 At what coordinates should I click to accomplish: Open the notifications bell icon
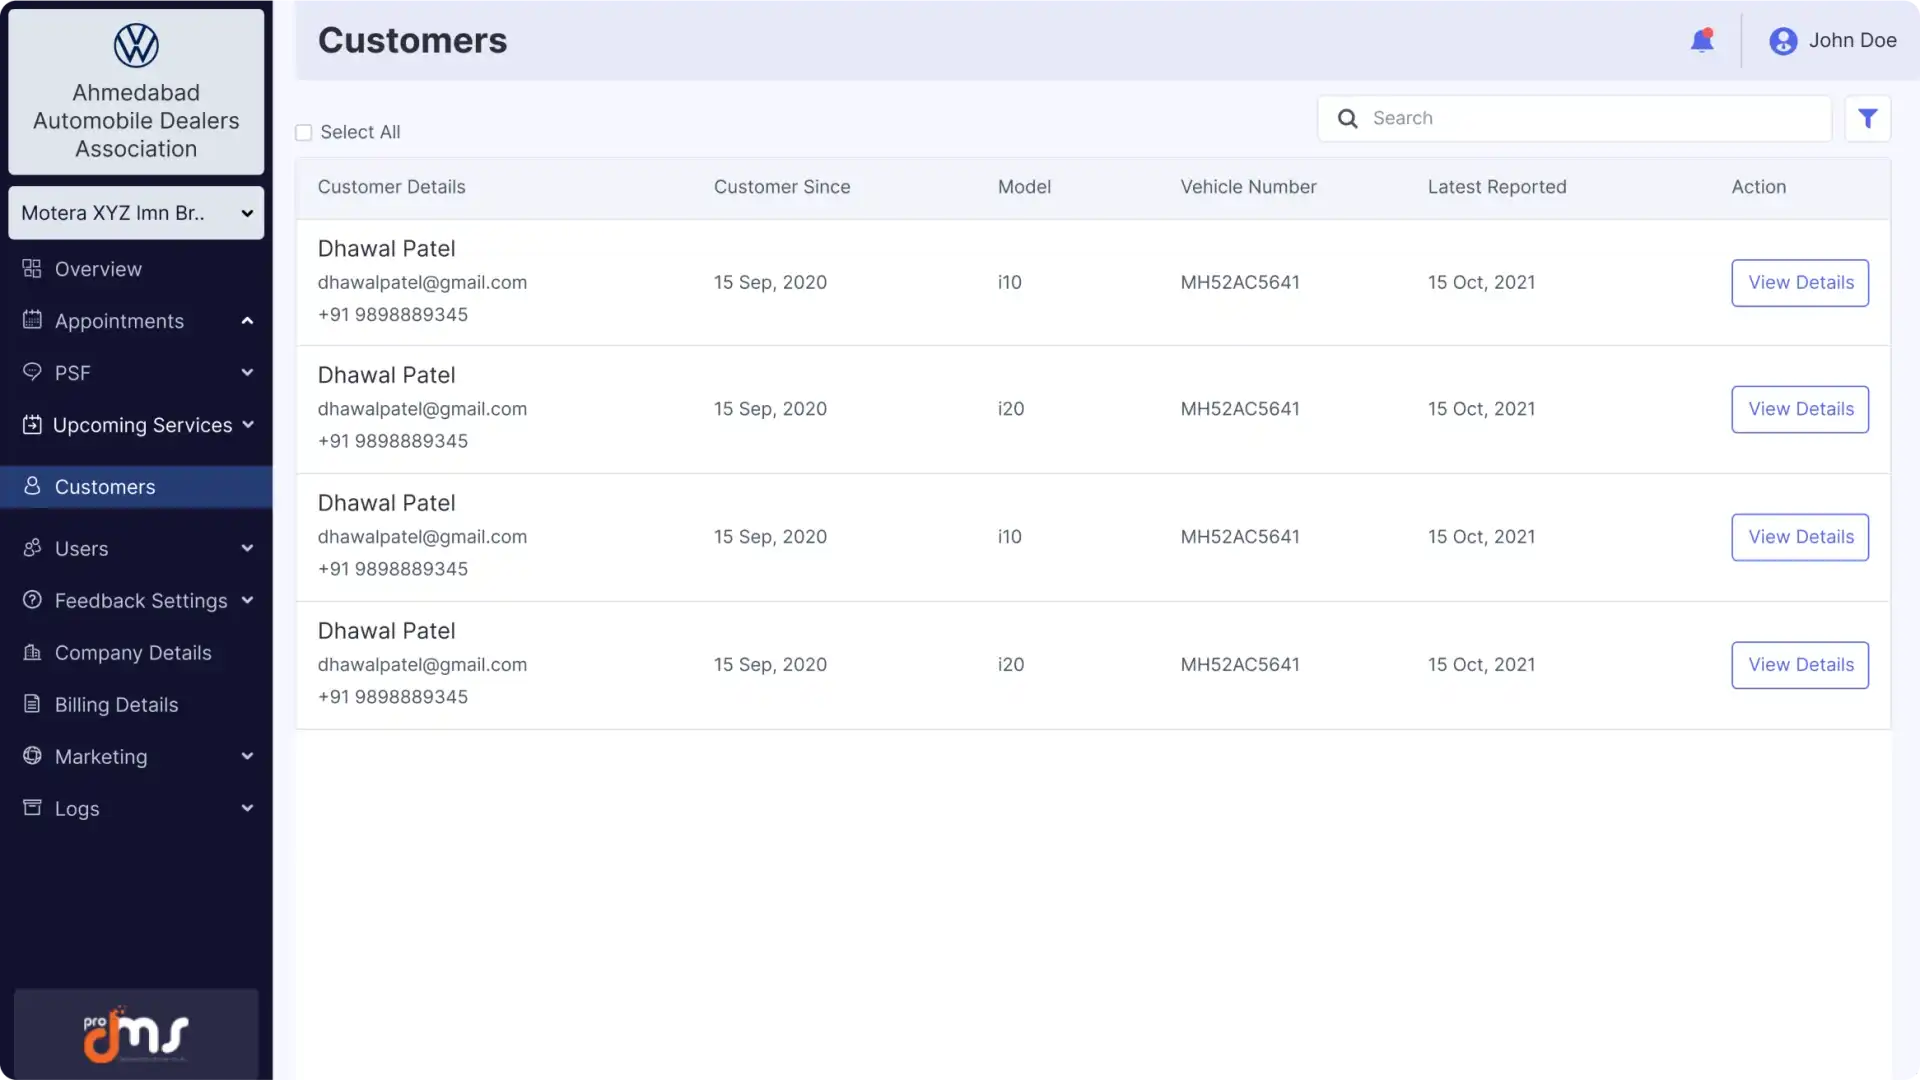pyautogui.click(x=1702, y=40)
